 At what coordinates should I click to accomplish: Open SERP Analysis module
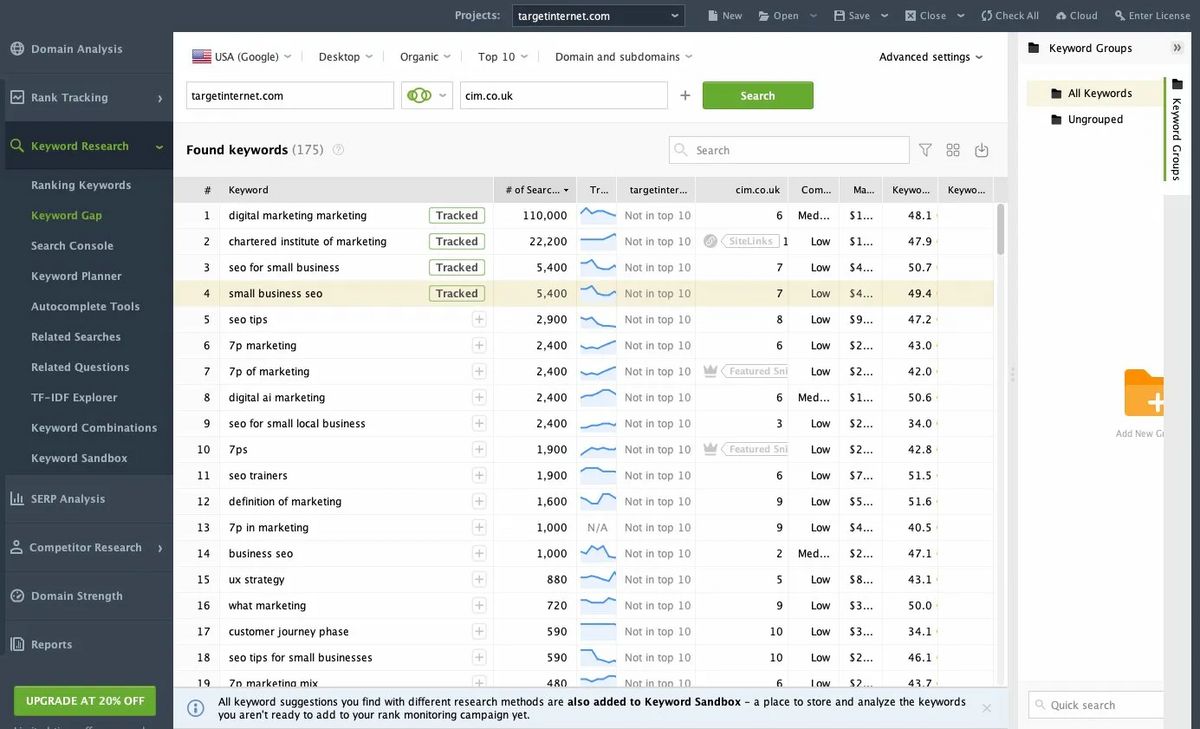click(x=67, y=499)
